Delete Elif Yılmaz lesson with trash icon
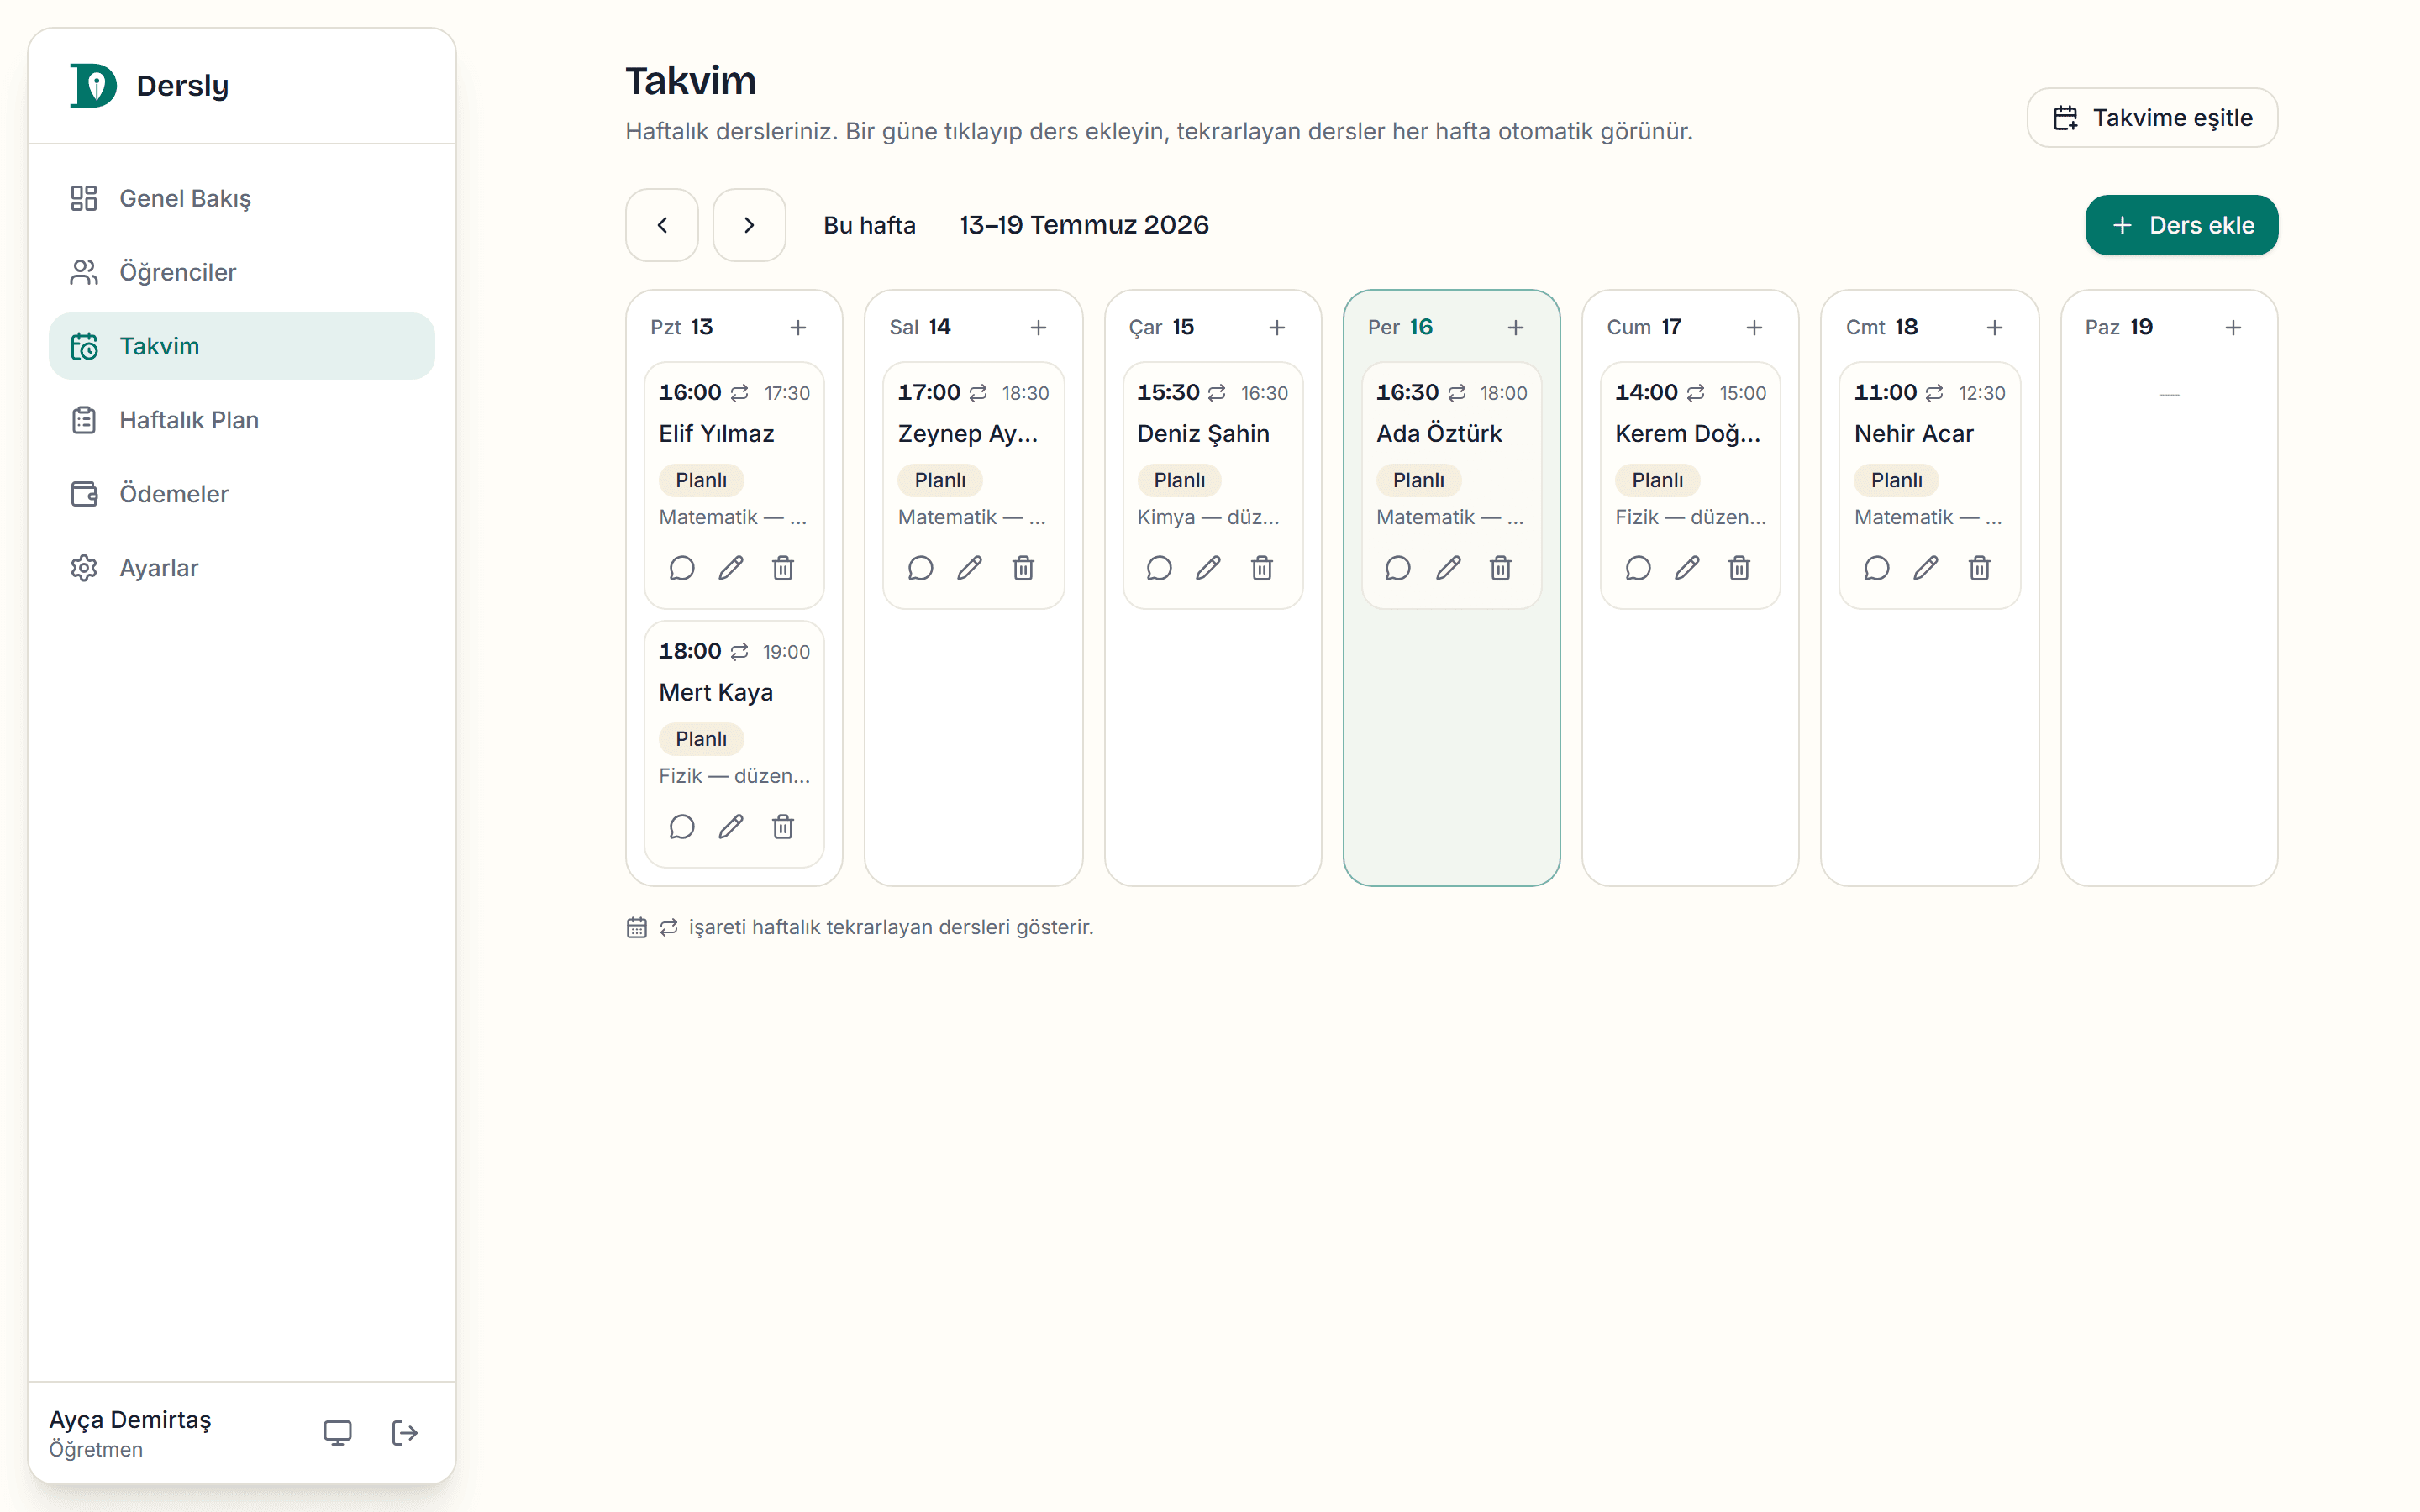2420x1512 pixels. pos(783,568)
